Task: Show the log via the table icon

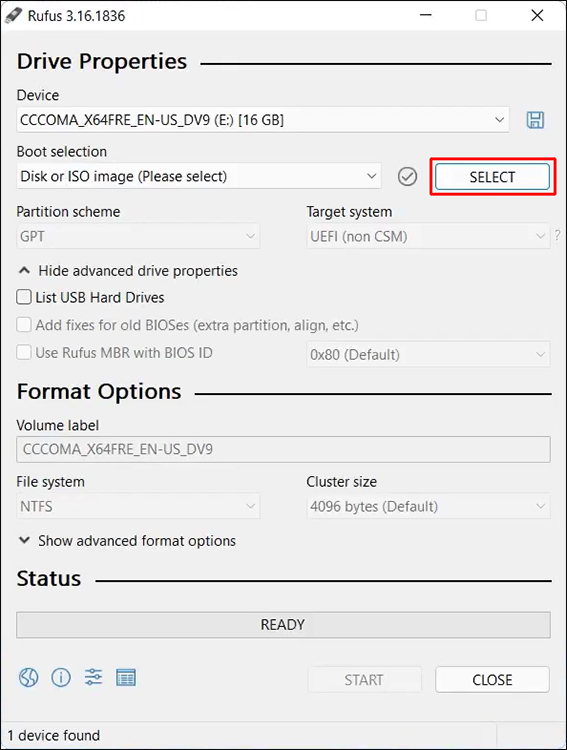Action: [126, 677]
